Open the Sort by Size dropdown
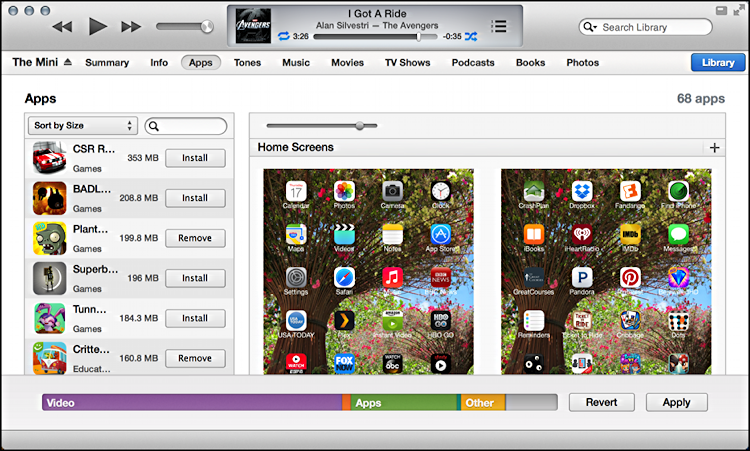This screenshot has width=750, height=451. [83, 126]
